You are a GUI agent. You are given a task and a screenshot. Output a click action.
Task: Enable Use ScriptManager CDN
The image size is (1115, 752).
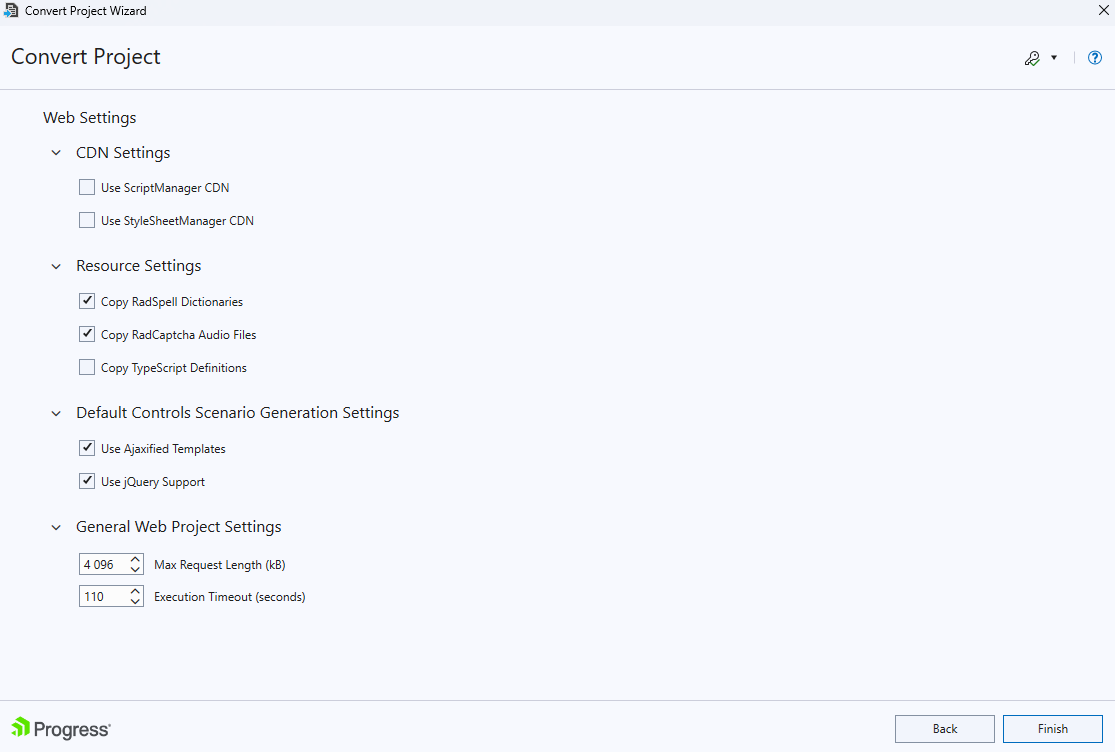click(87, 186)
